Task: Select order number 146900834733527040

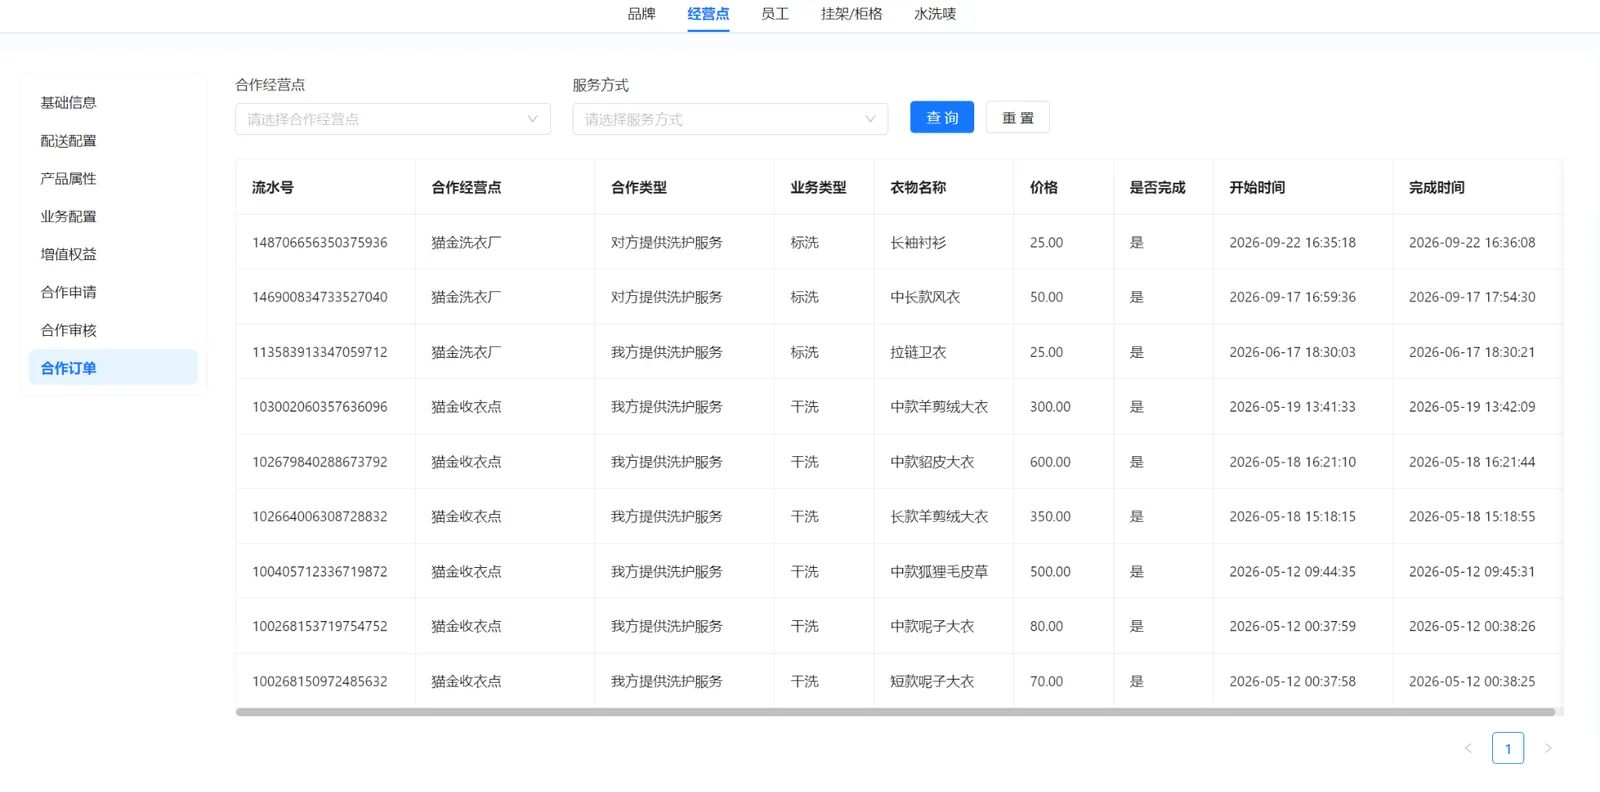Action: pos(320,297)
